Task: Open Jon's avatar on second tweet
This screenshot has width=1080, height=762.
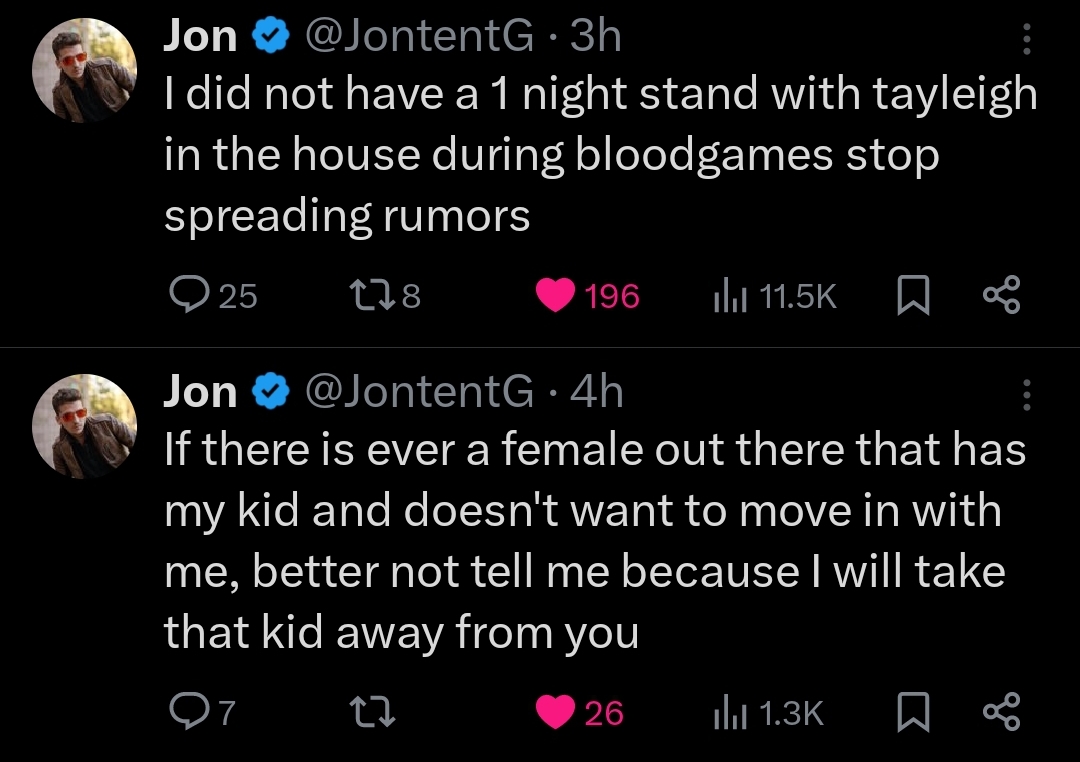Action: tap(84, 426)
